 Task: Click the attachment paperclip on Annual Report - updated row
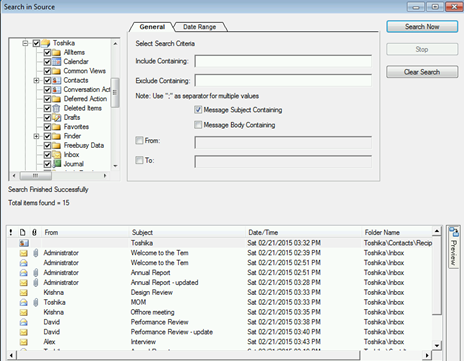tap(35, 283)
